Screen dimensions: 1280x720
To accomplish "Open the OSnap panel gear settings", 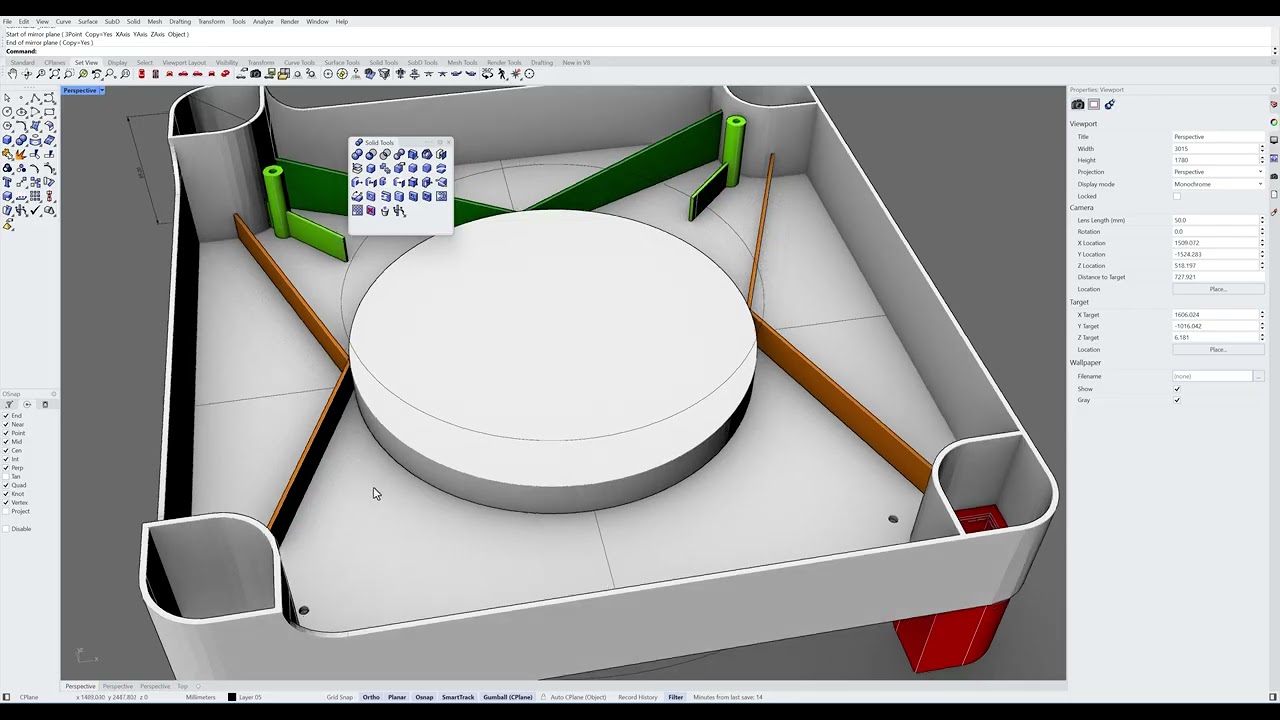I will click(54, 394).
